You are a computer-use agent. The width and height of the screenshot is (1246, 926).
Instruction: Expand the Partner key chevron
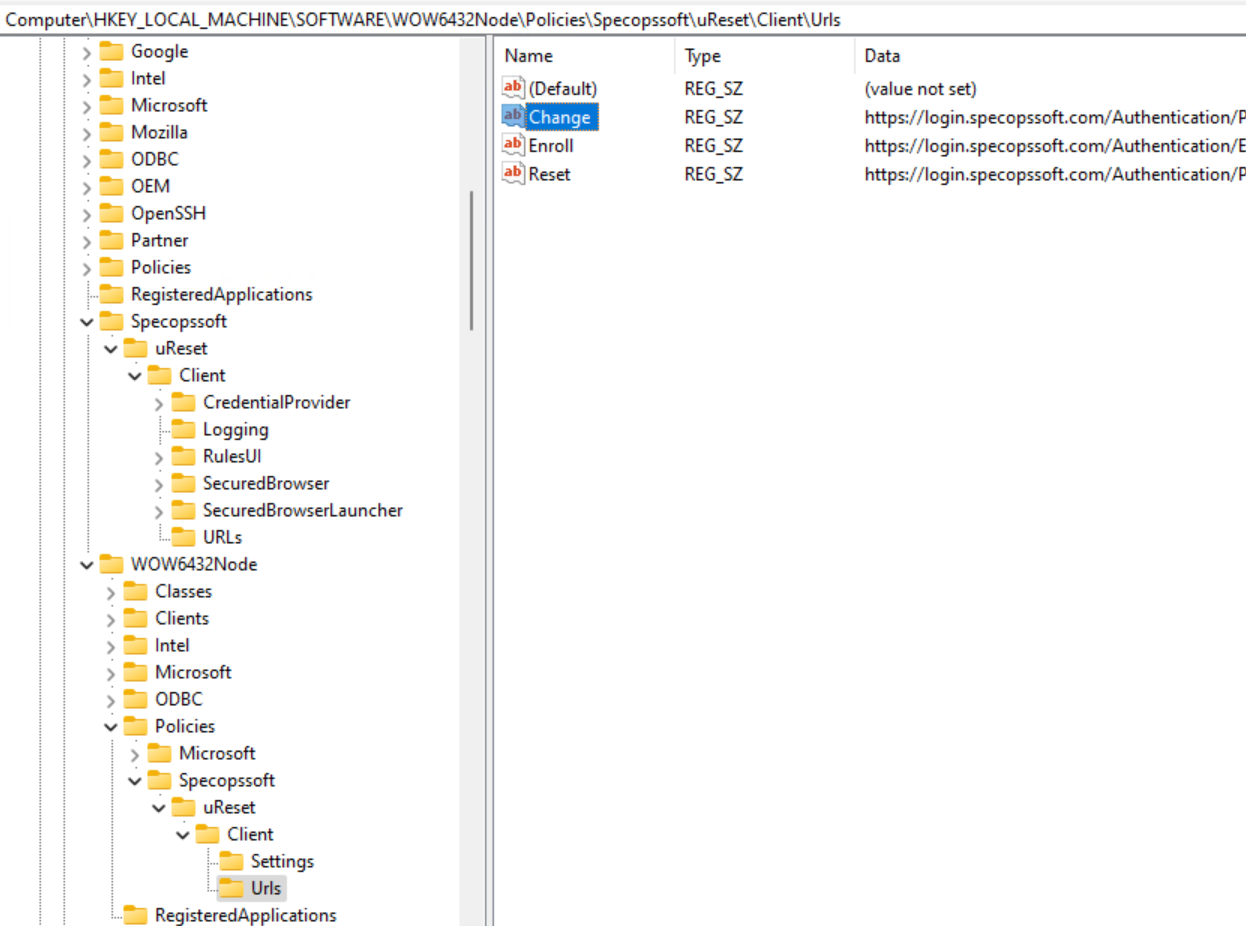point(87,241)
